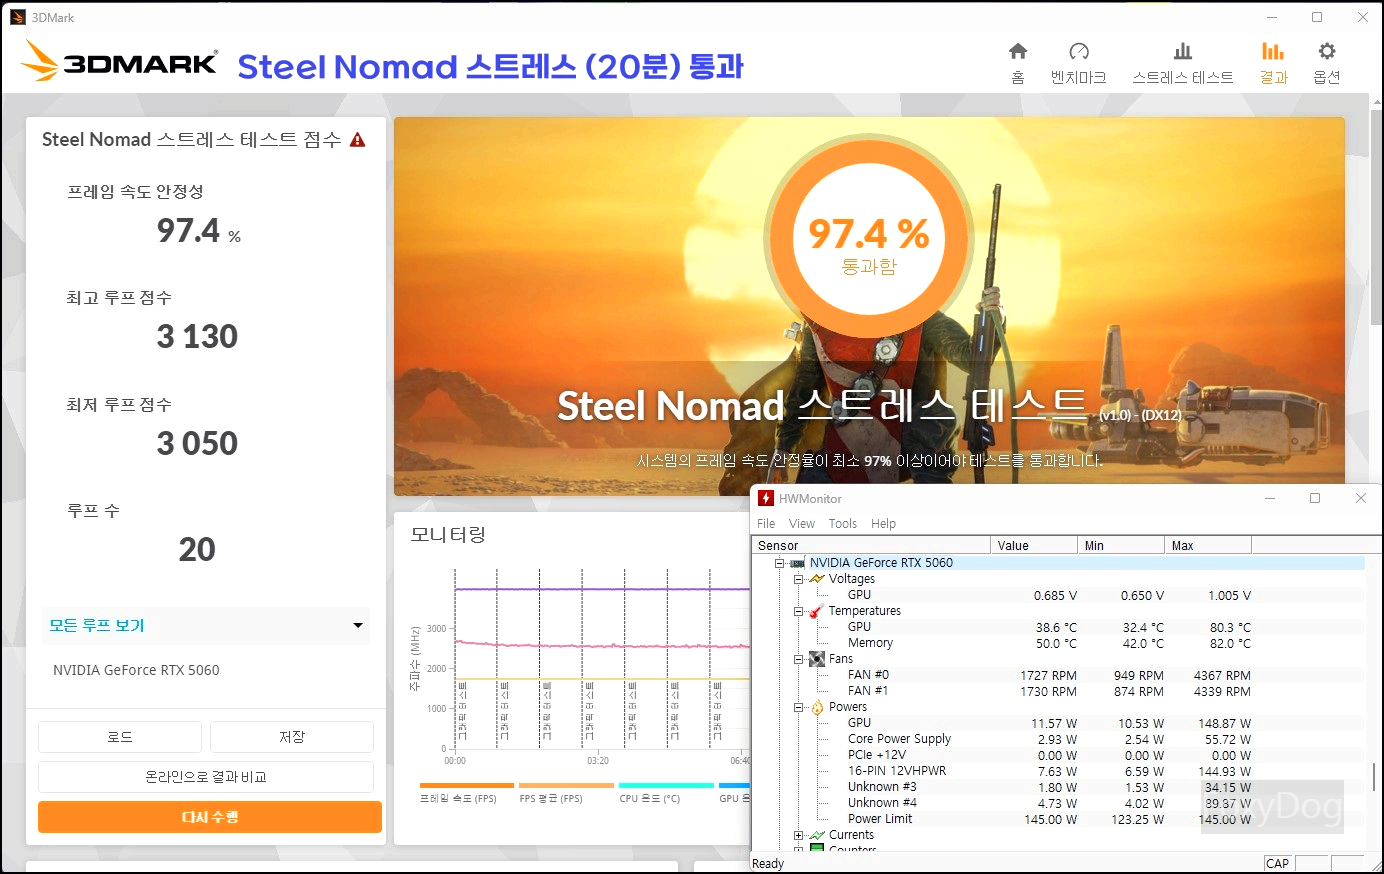1384x874 pixels.
Task: Select the Temperatures thermometer icon
Action: click(816, 611)
